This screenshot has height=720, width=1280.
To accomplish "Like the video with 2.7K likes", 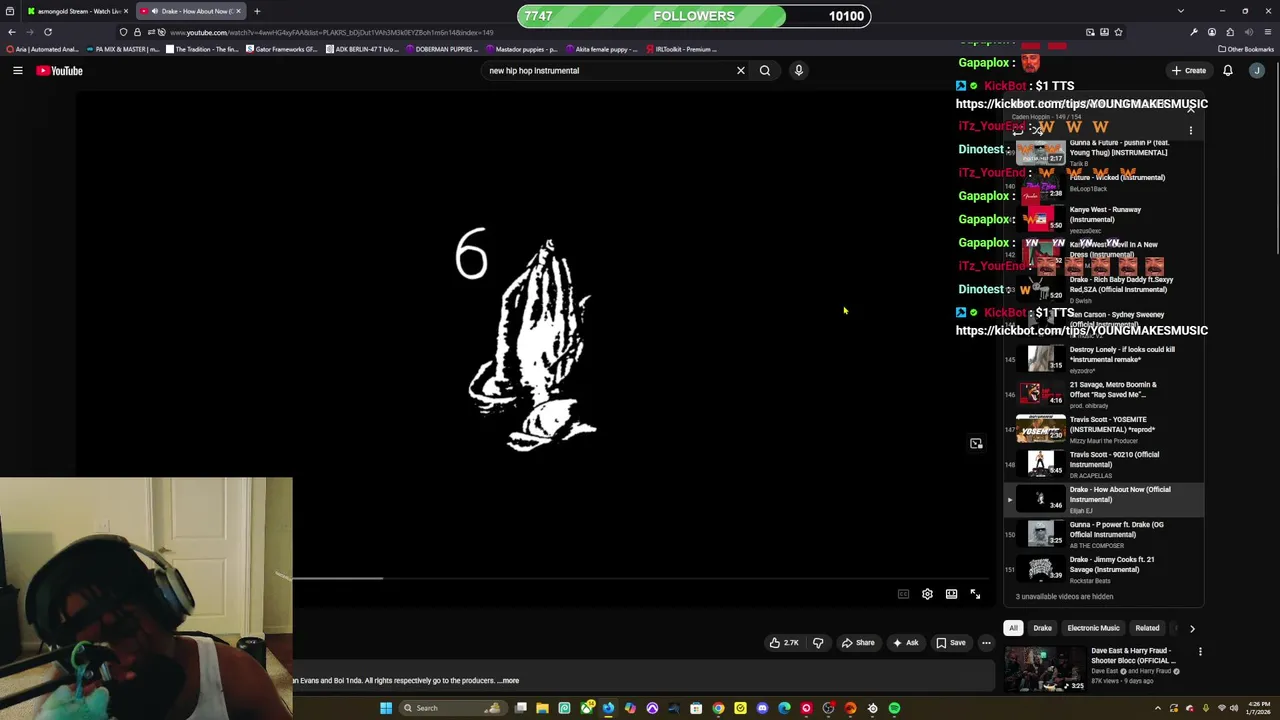I will [784, 643].
